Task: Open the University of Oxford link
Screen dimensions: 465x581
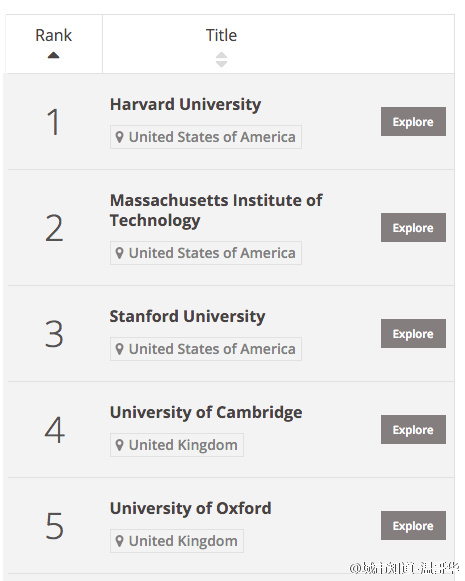Action: click(x=190, y=509)
